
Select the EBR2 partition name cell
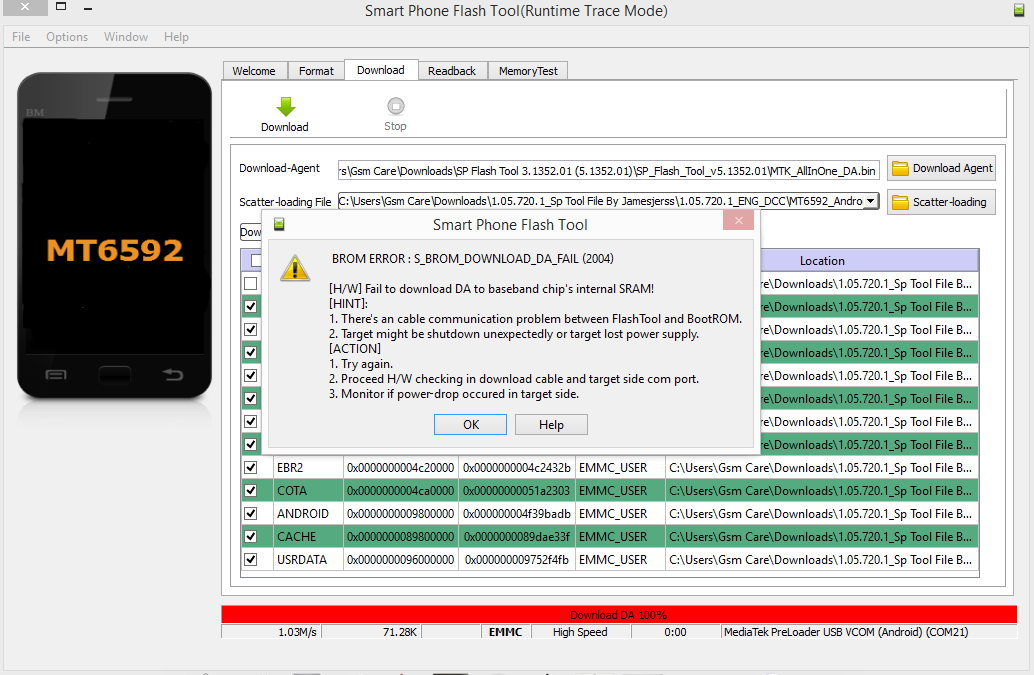pos(307,467)
